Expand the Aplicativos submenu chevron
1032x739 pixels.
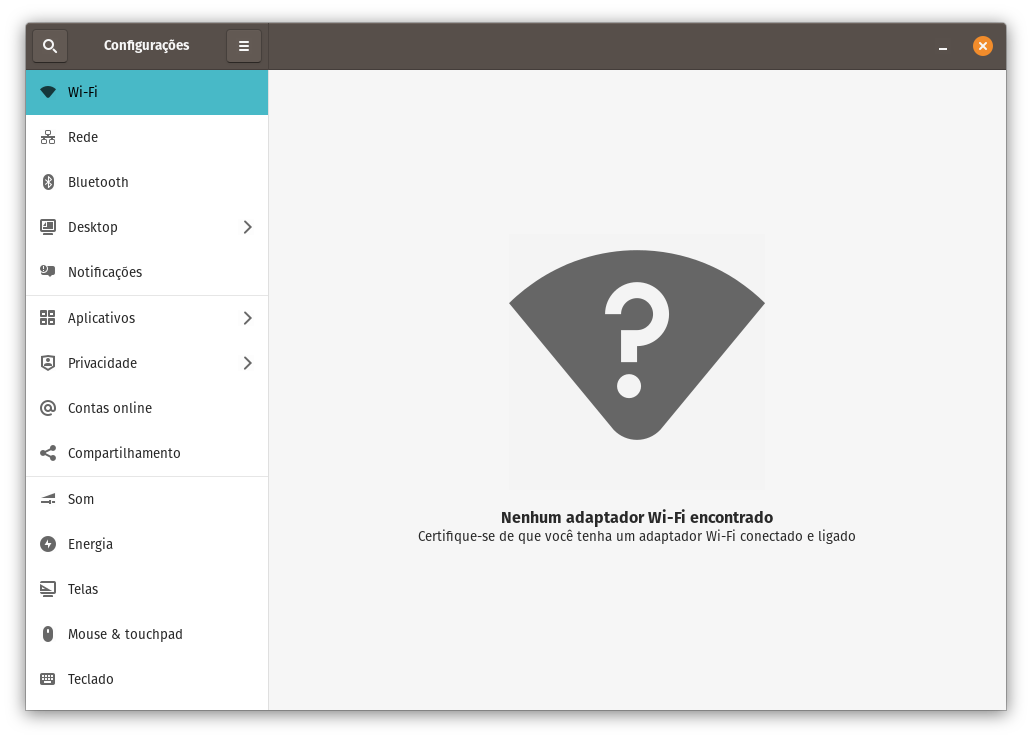(247, 318)
